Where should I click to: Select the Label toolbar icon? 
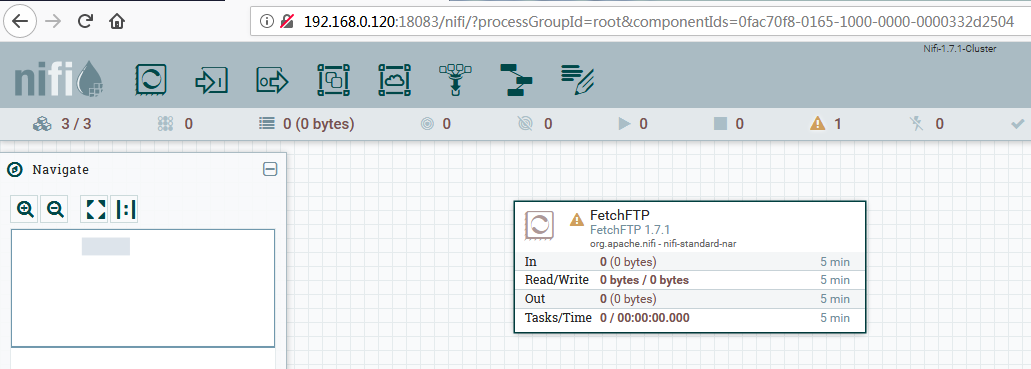point(578,80)
